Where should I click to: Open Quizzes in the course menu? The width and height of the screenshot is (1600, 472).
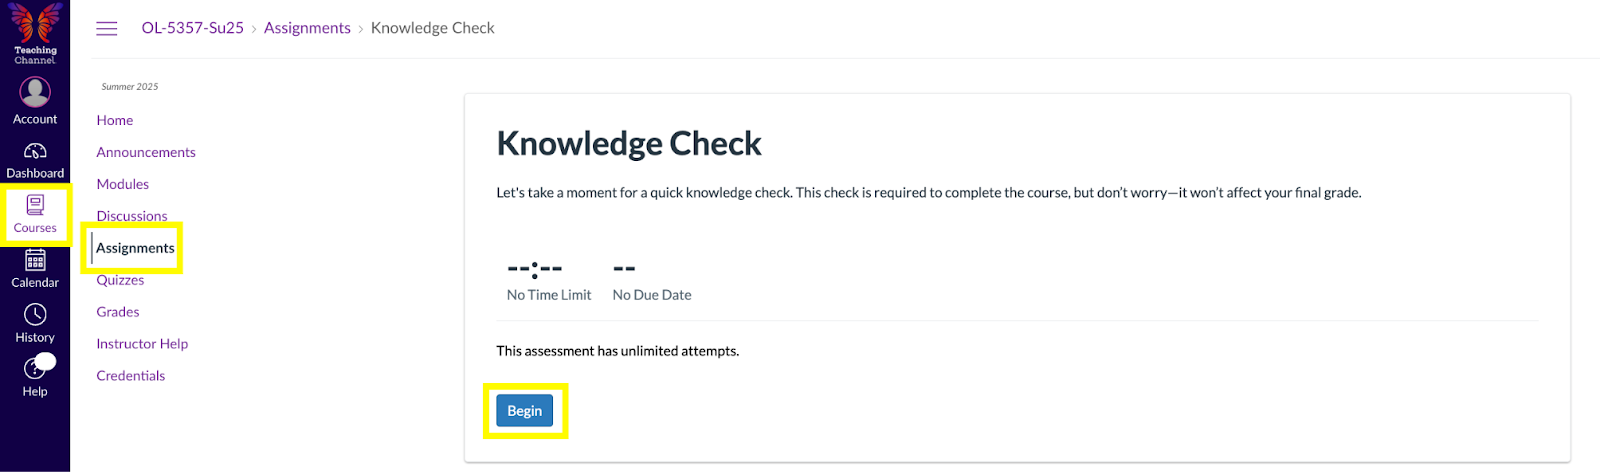pos(120,280)
